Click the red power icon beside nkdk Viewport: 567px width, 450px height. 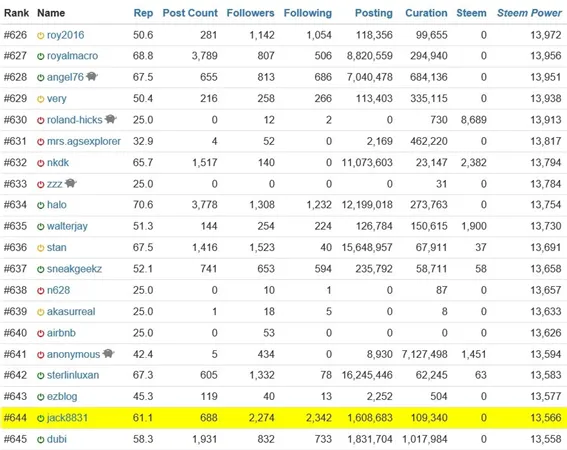[x=40, y=163]
